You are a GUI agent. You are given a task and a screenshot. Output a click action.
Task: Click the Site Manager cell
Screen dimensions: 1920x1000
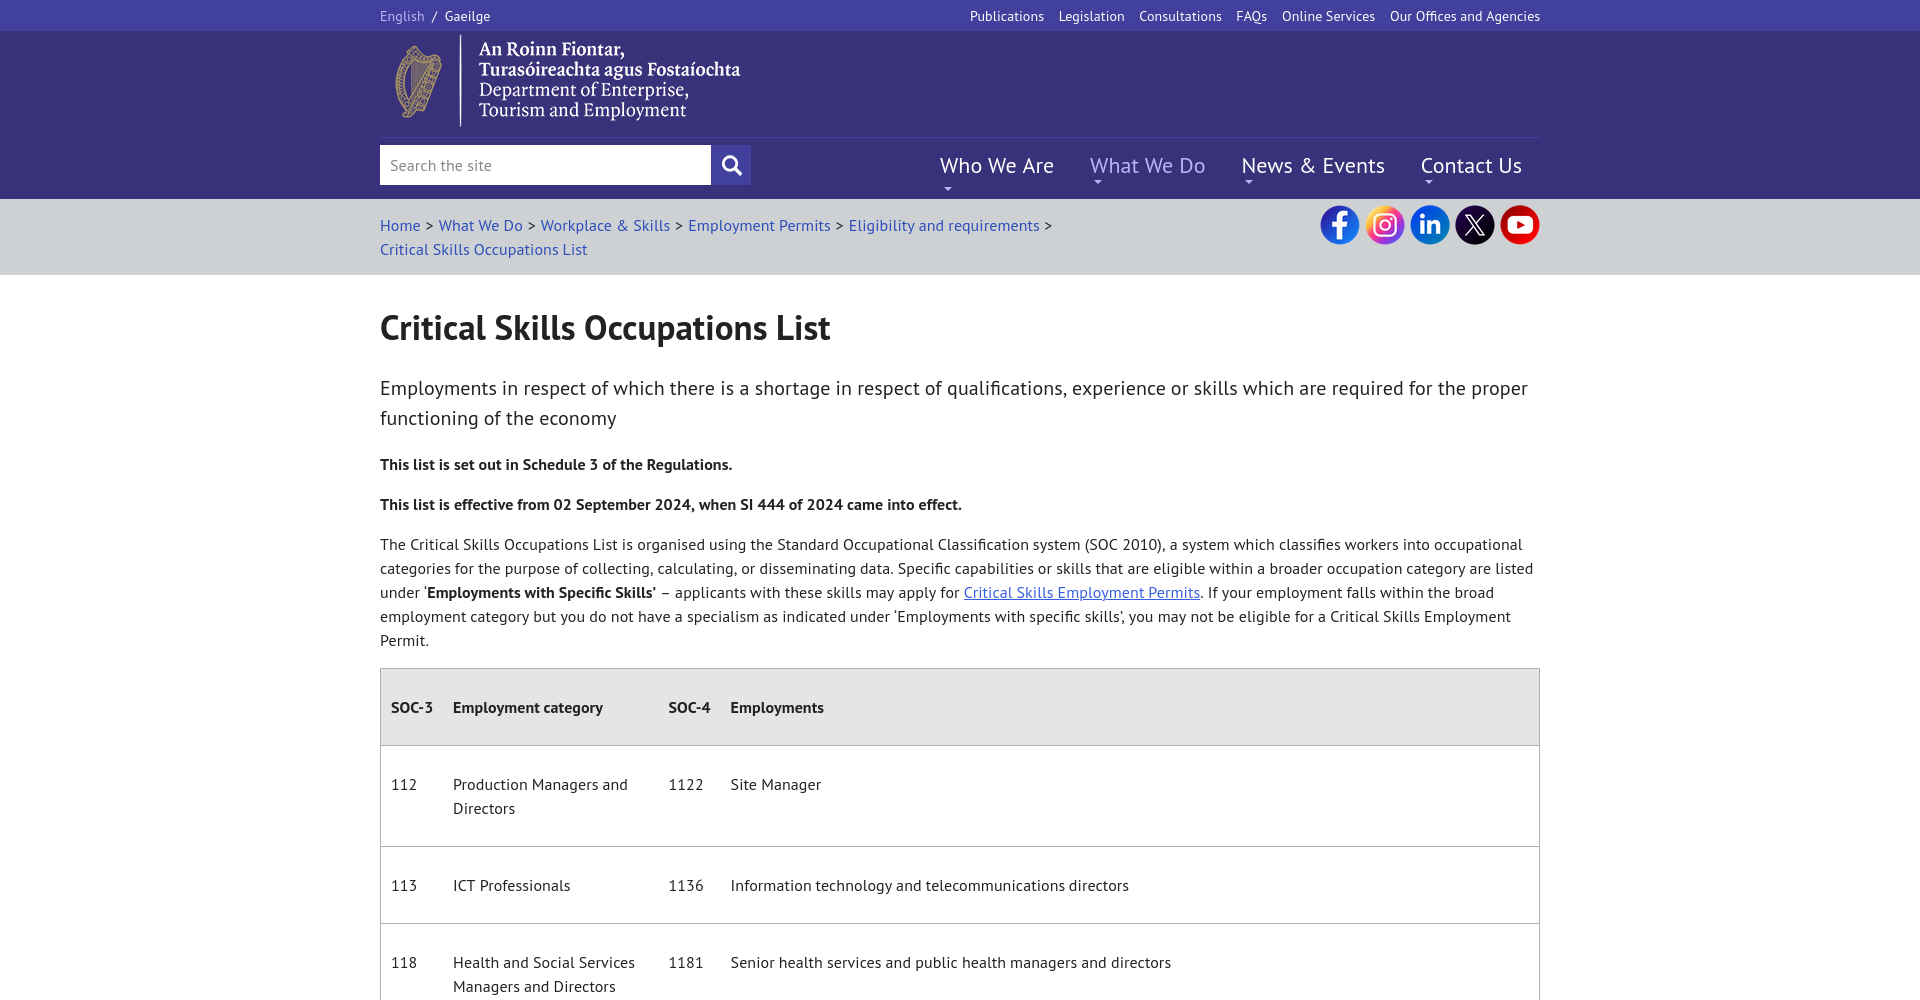tap(776, 785)
